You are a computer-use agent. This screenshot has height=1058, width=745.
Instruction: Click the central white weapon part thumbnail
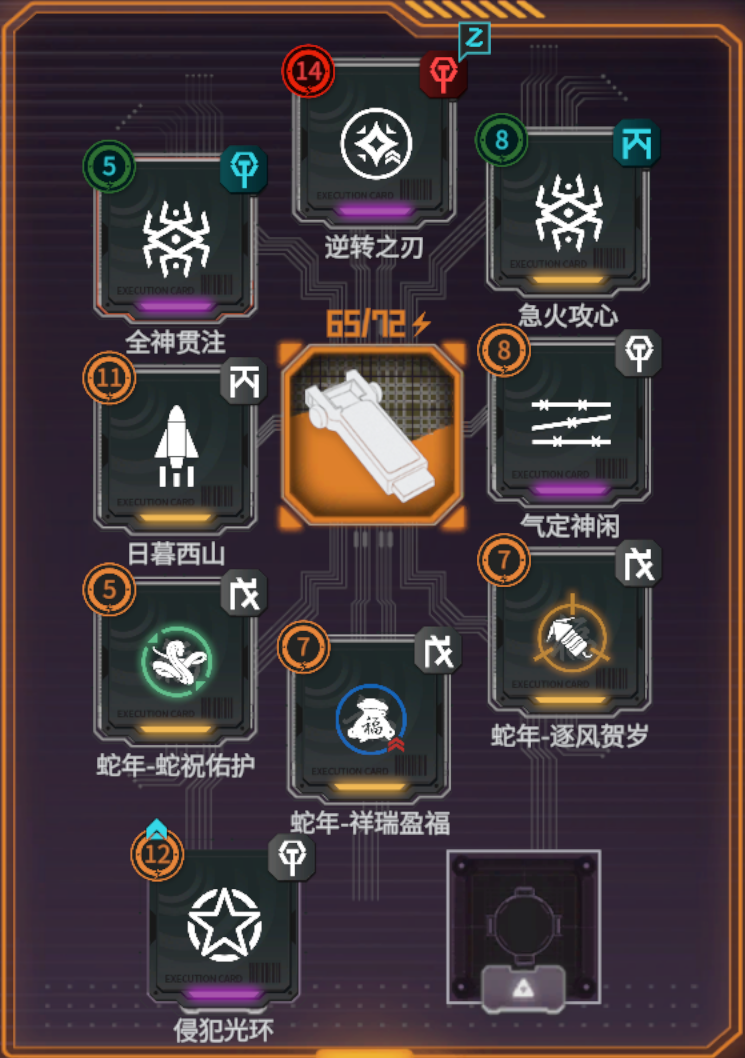pos(372,436)
